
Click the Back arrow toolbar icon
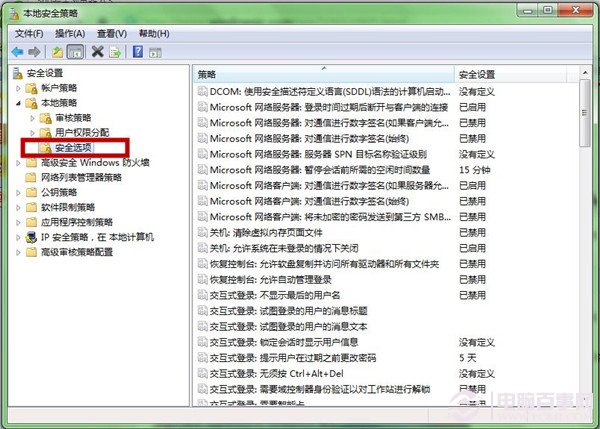[x=18, y=52]
